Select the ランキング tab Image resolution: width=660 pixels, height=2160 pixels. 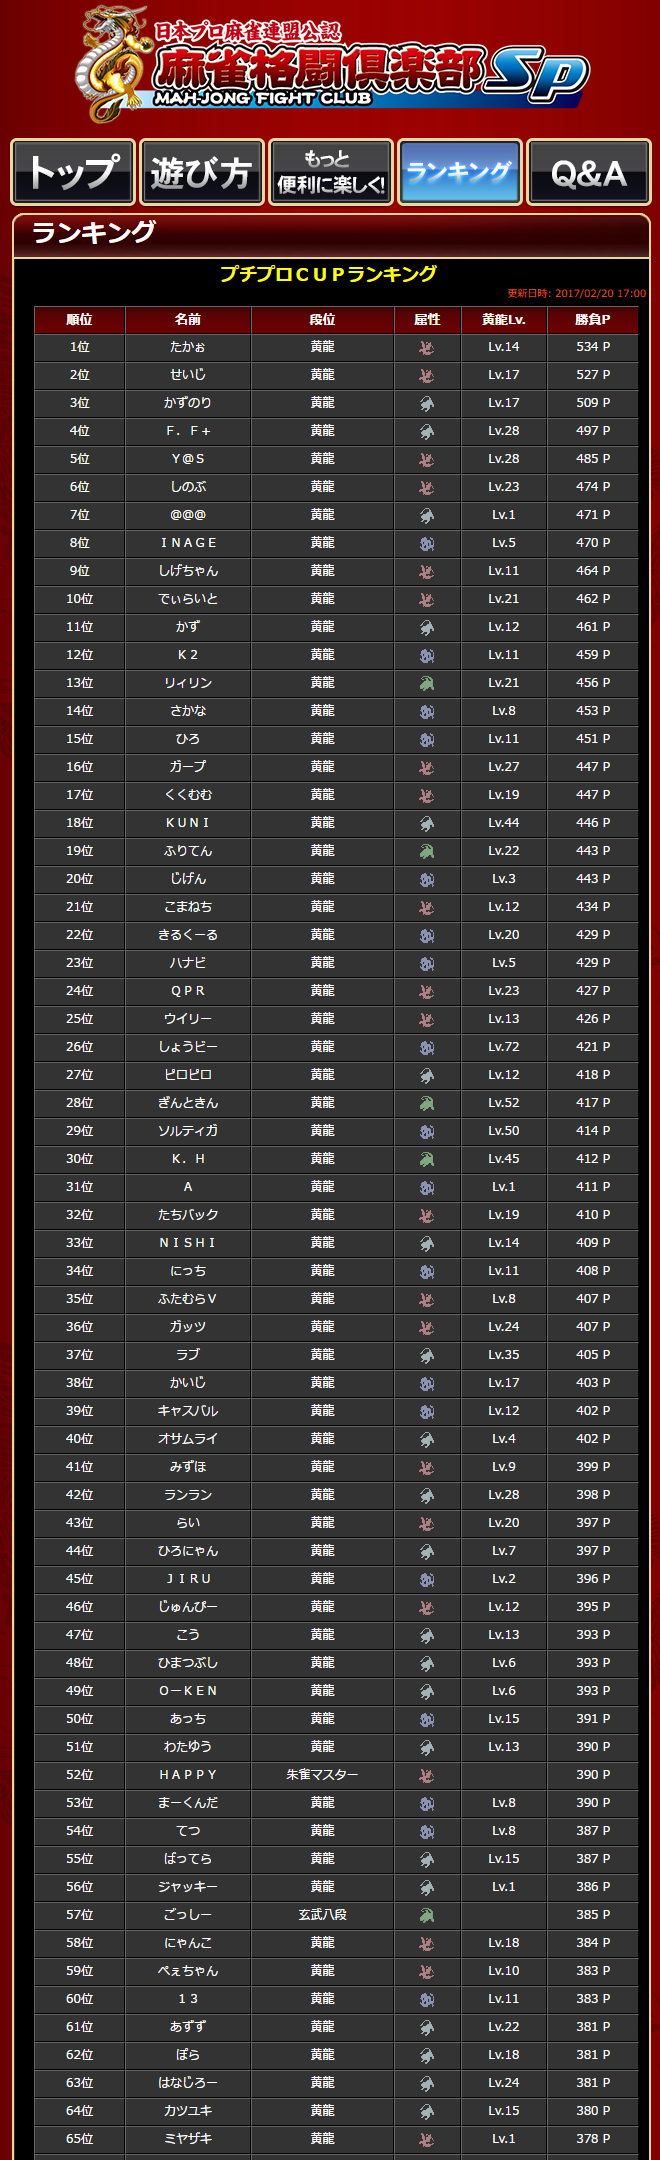click(459, 172)
